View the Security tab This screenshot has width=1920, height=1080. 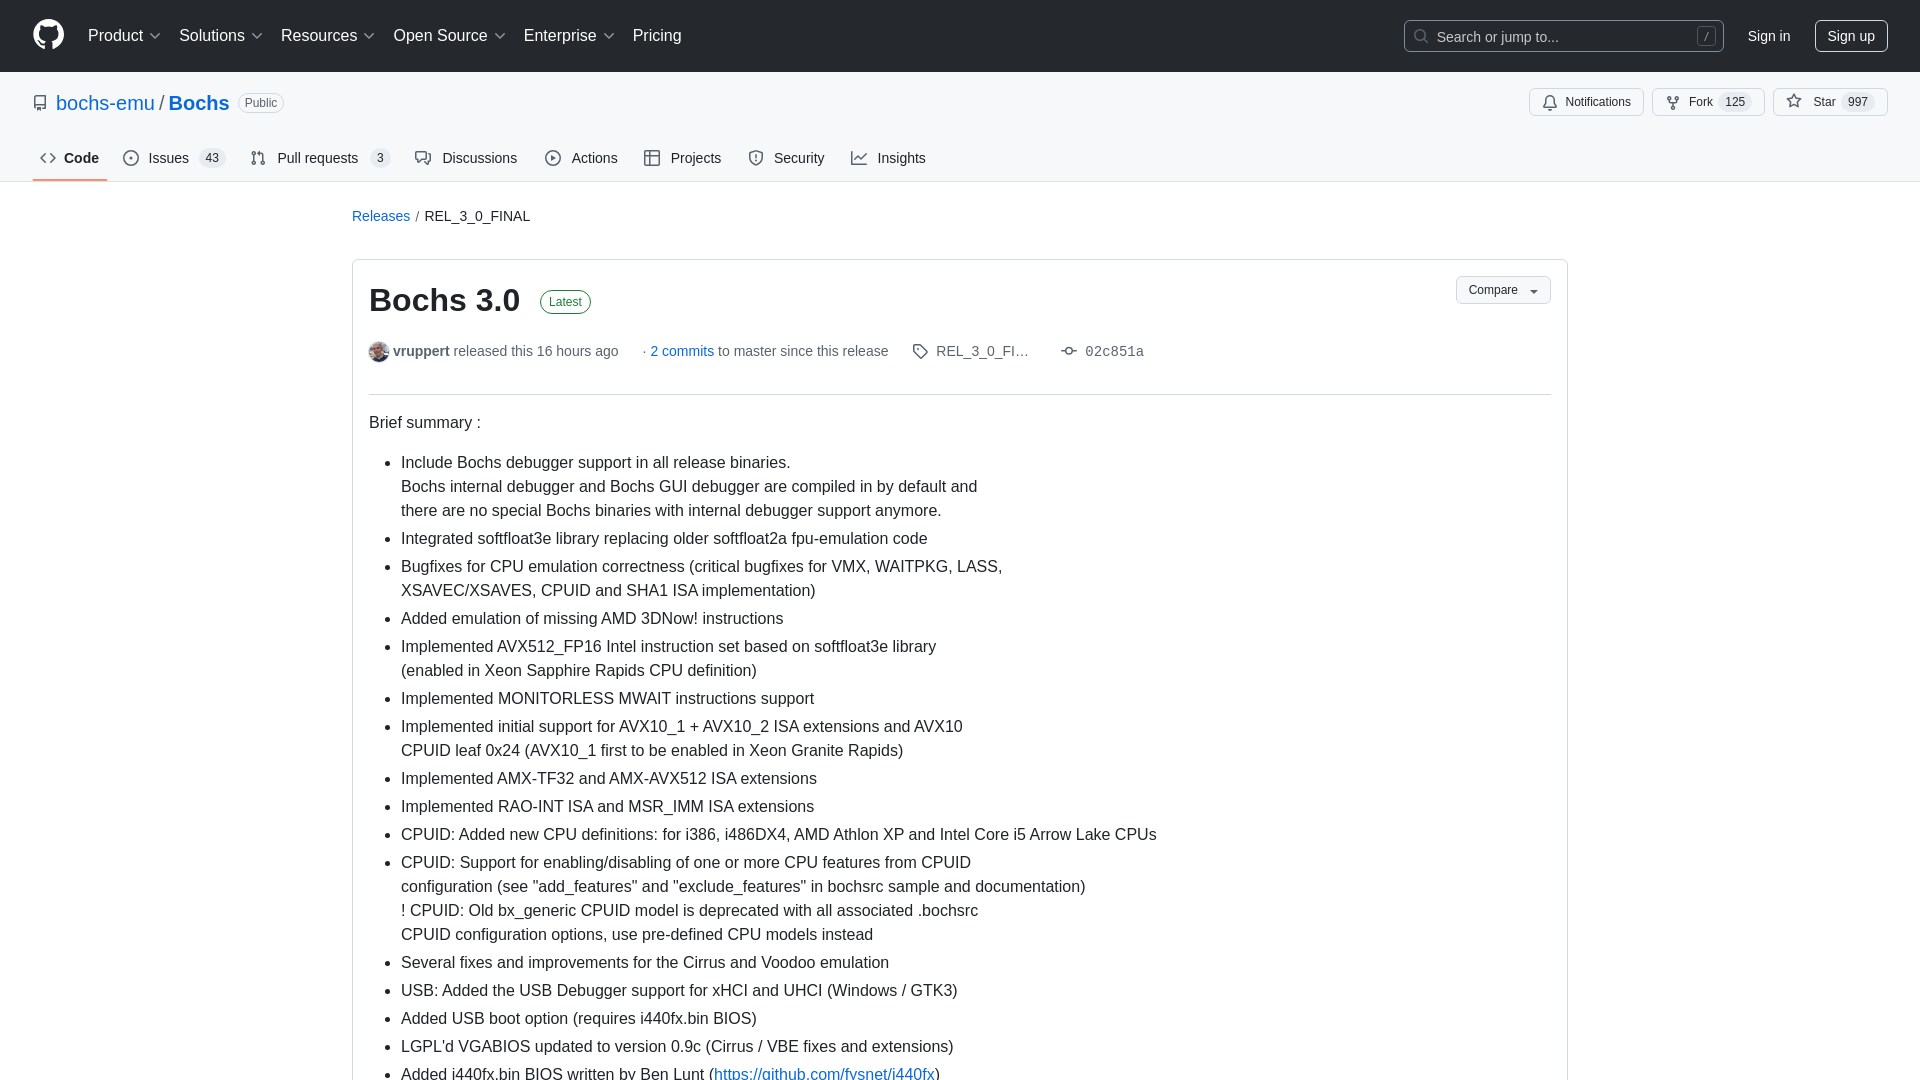[x=786, y=158]
